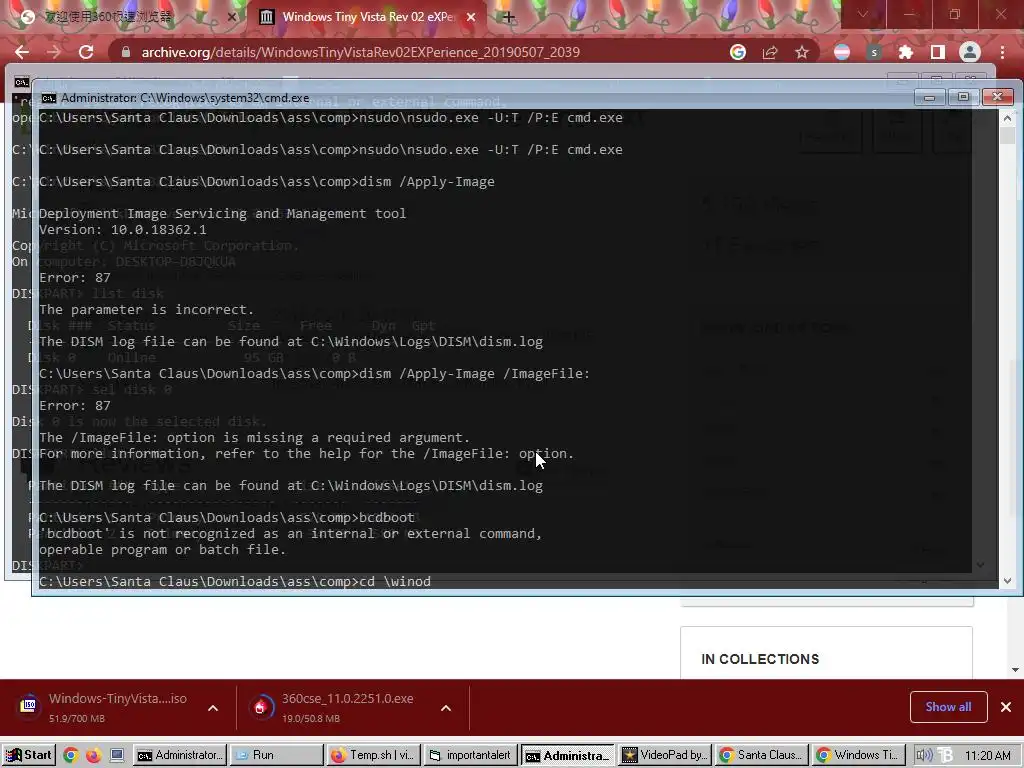Click IN COLLECTIONS heading on page
The image size is (1024, 768).
point(760,659)
